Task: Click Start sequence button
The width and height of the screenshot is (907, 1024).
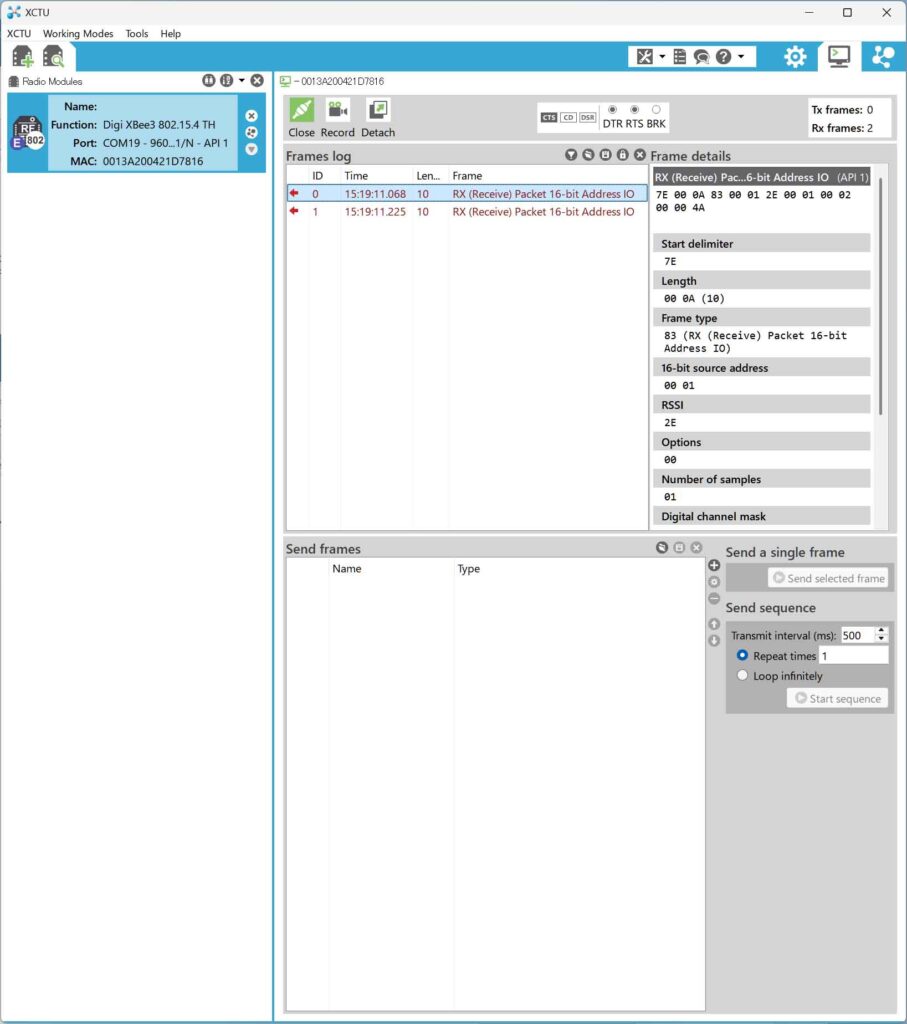Action: click(x=838, y=698)
